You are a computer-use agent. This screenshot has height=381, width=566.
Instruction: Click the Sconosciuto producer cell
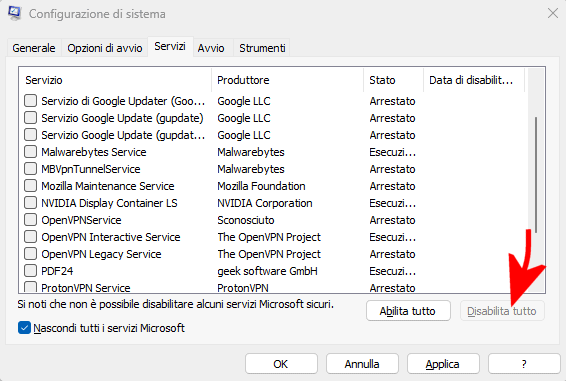(246, 220)
